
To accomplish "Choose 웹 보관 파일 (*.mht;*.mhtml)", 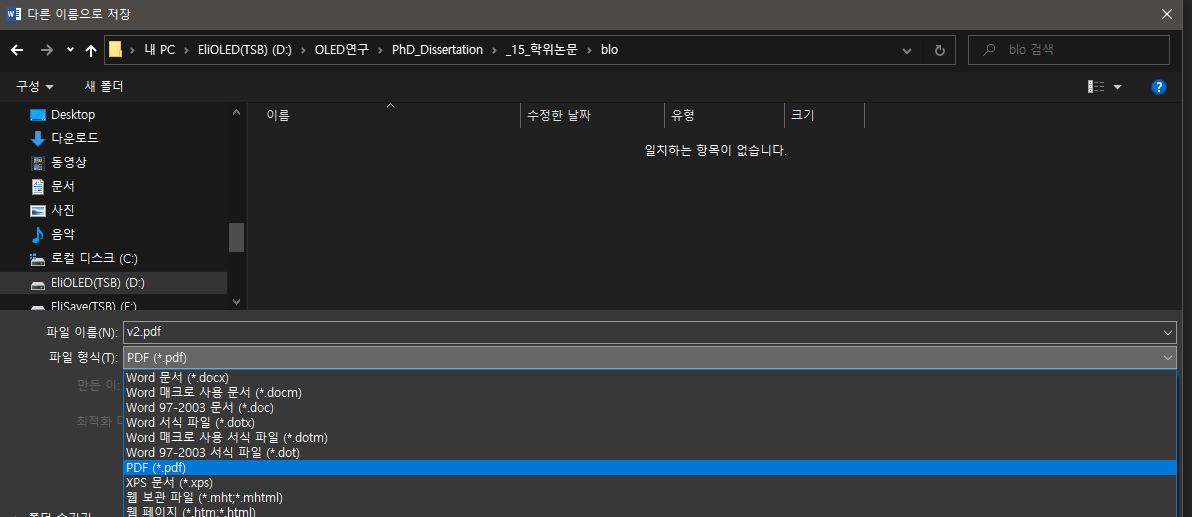I will point(650,497).
